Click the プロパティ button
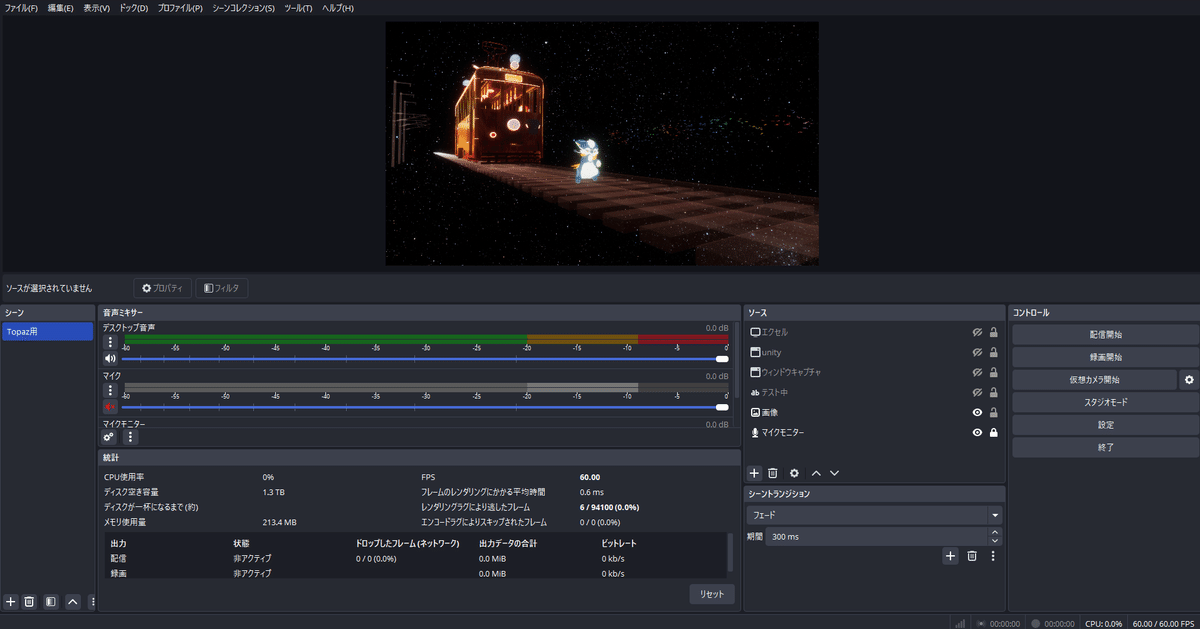 (163, 288)
